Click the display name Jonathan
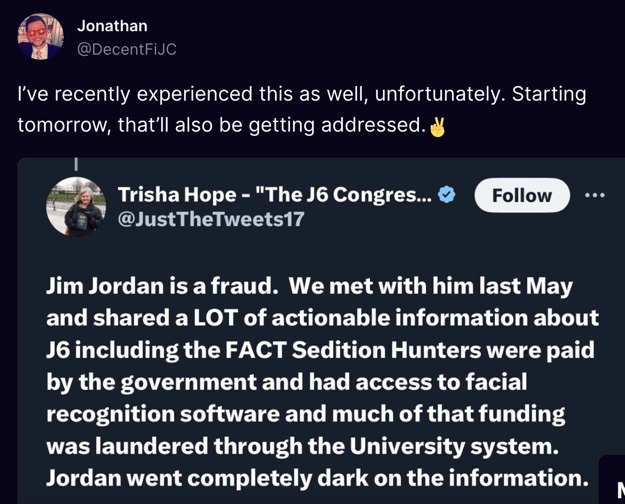This screenshot has width=625, height=504. [x=114, y=26]
